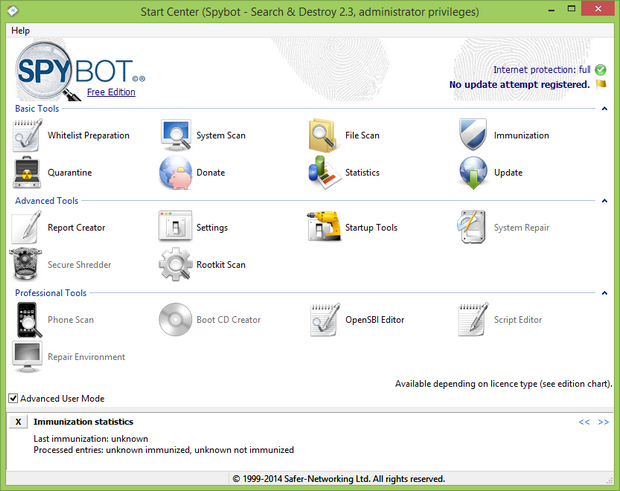
Task: Click the Report Creator label
Action: pos(76,227)
